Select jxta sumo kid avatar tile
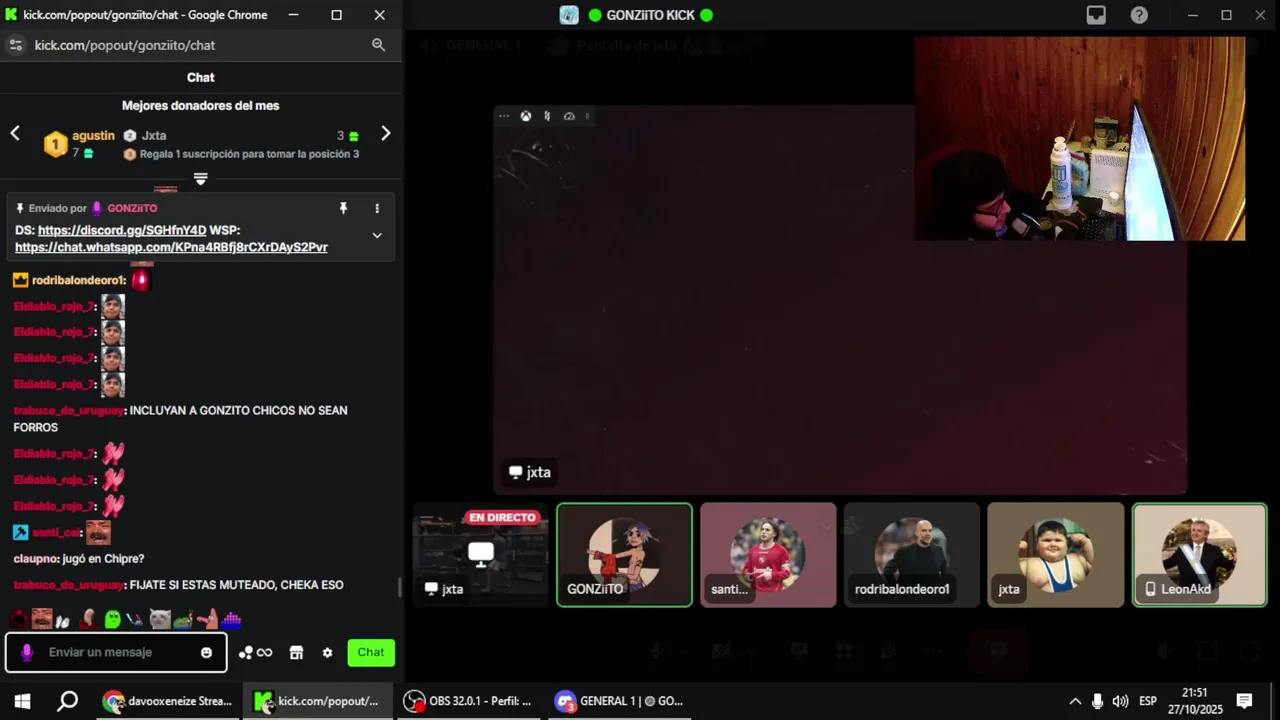The image size is (1280, 720). (1055, 555)
